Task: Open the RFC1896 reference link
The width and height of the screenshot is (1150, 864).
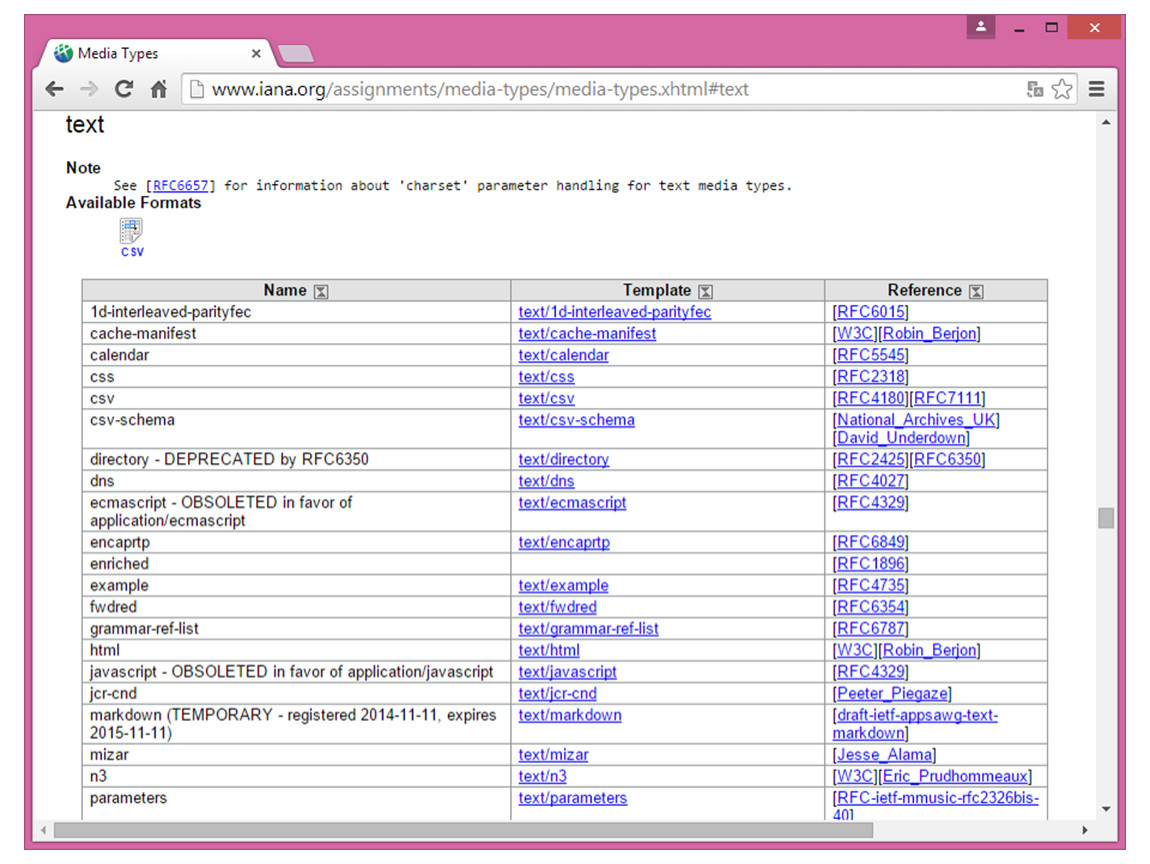Action: click(x=871, y=564)
